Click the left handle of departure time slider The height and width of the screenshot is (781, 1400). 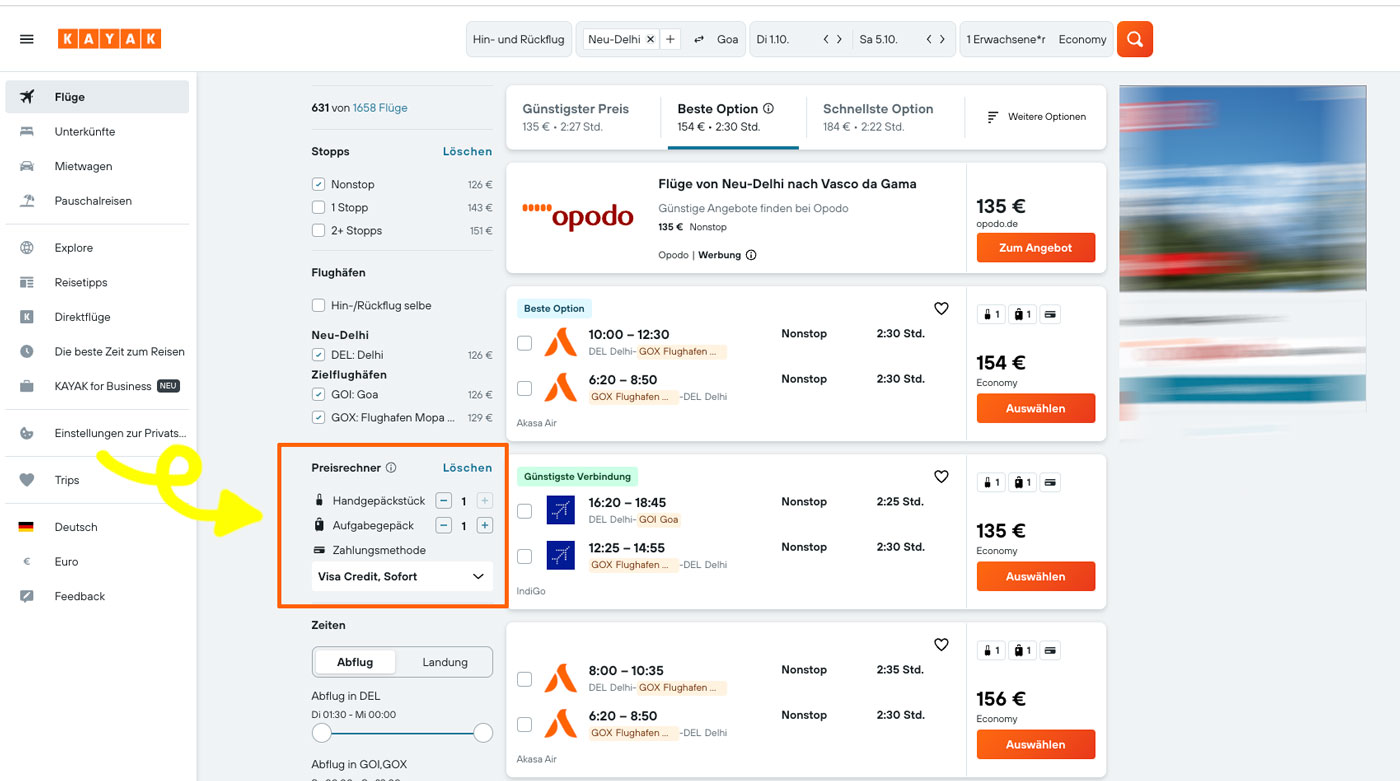pos(322,733)
